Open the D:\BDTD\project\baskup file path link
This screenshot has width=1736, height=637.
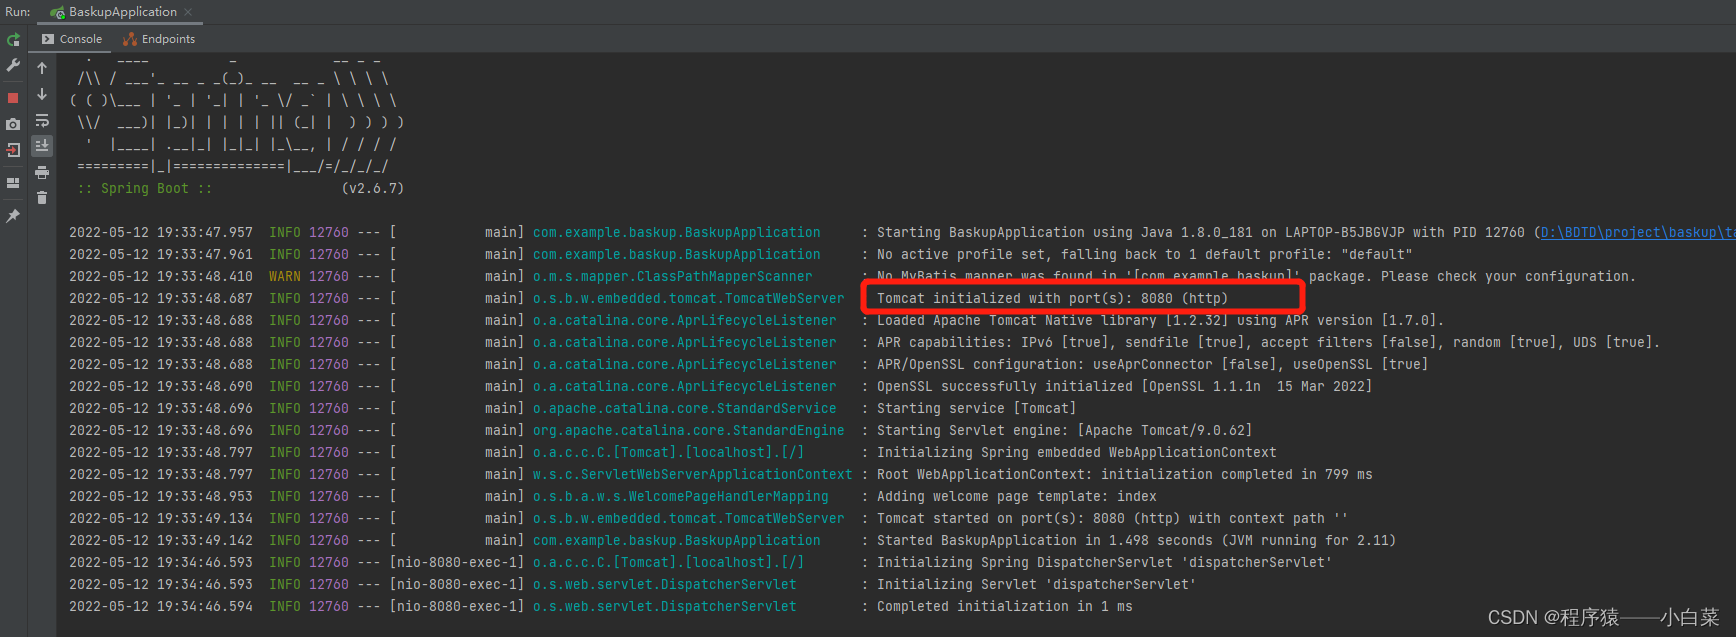coord(1638,232)
